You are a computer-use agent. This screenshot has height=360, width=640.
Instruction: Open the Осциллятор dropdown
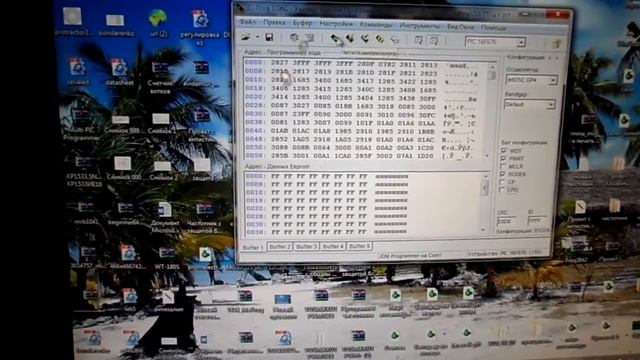[553, 80]
